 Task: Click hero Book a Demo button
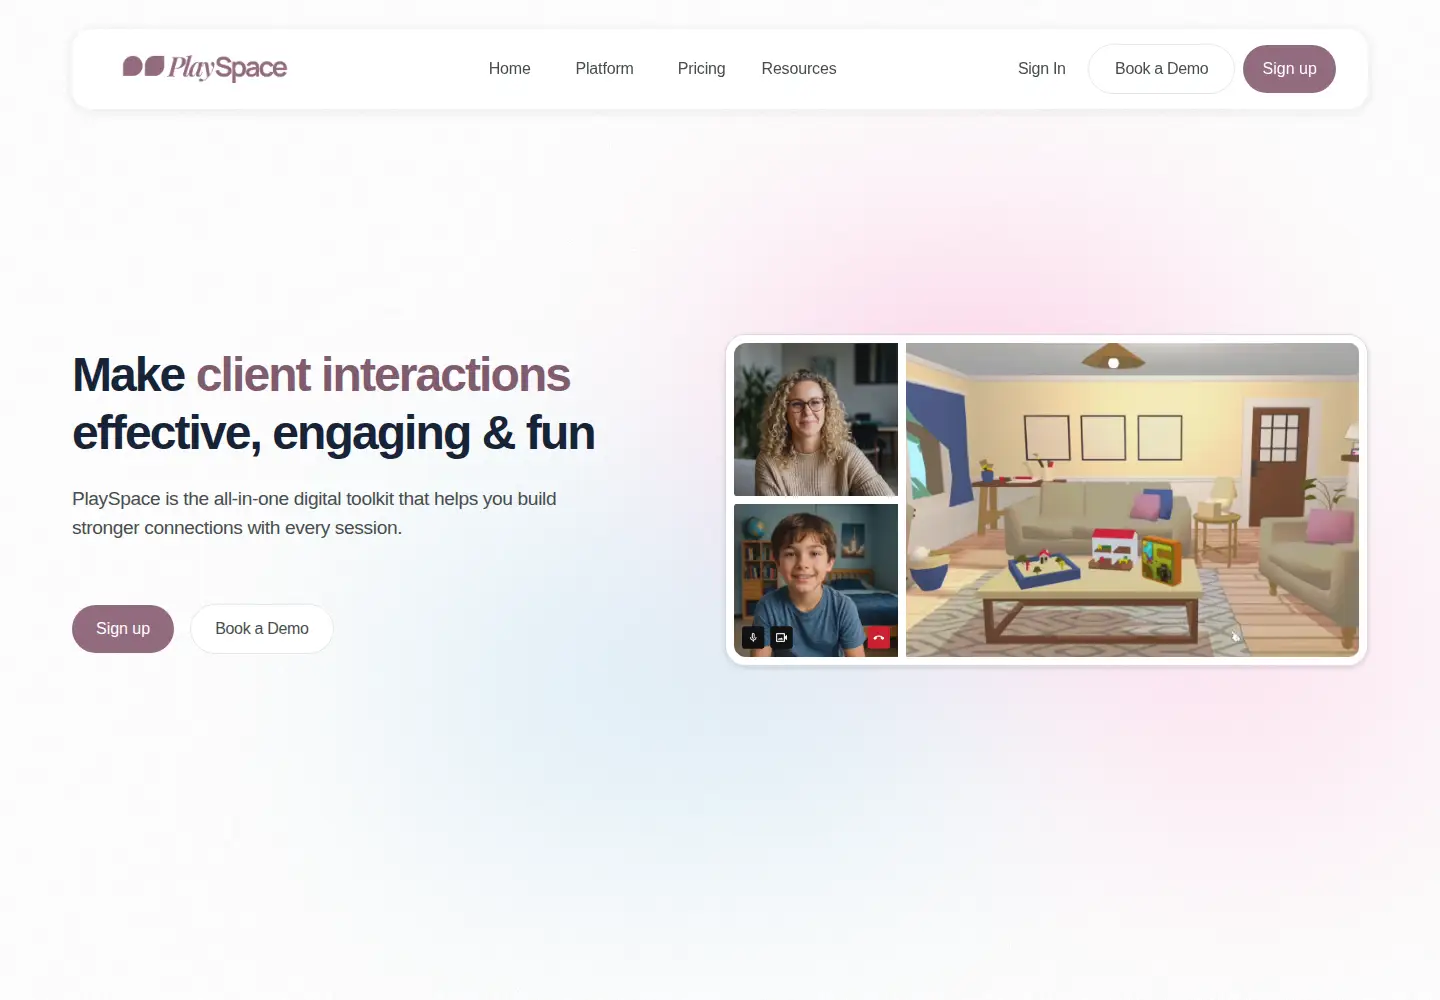(x=262, y=629)
